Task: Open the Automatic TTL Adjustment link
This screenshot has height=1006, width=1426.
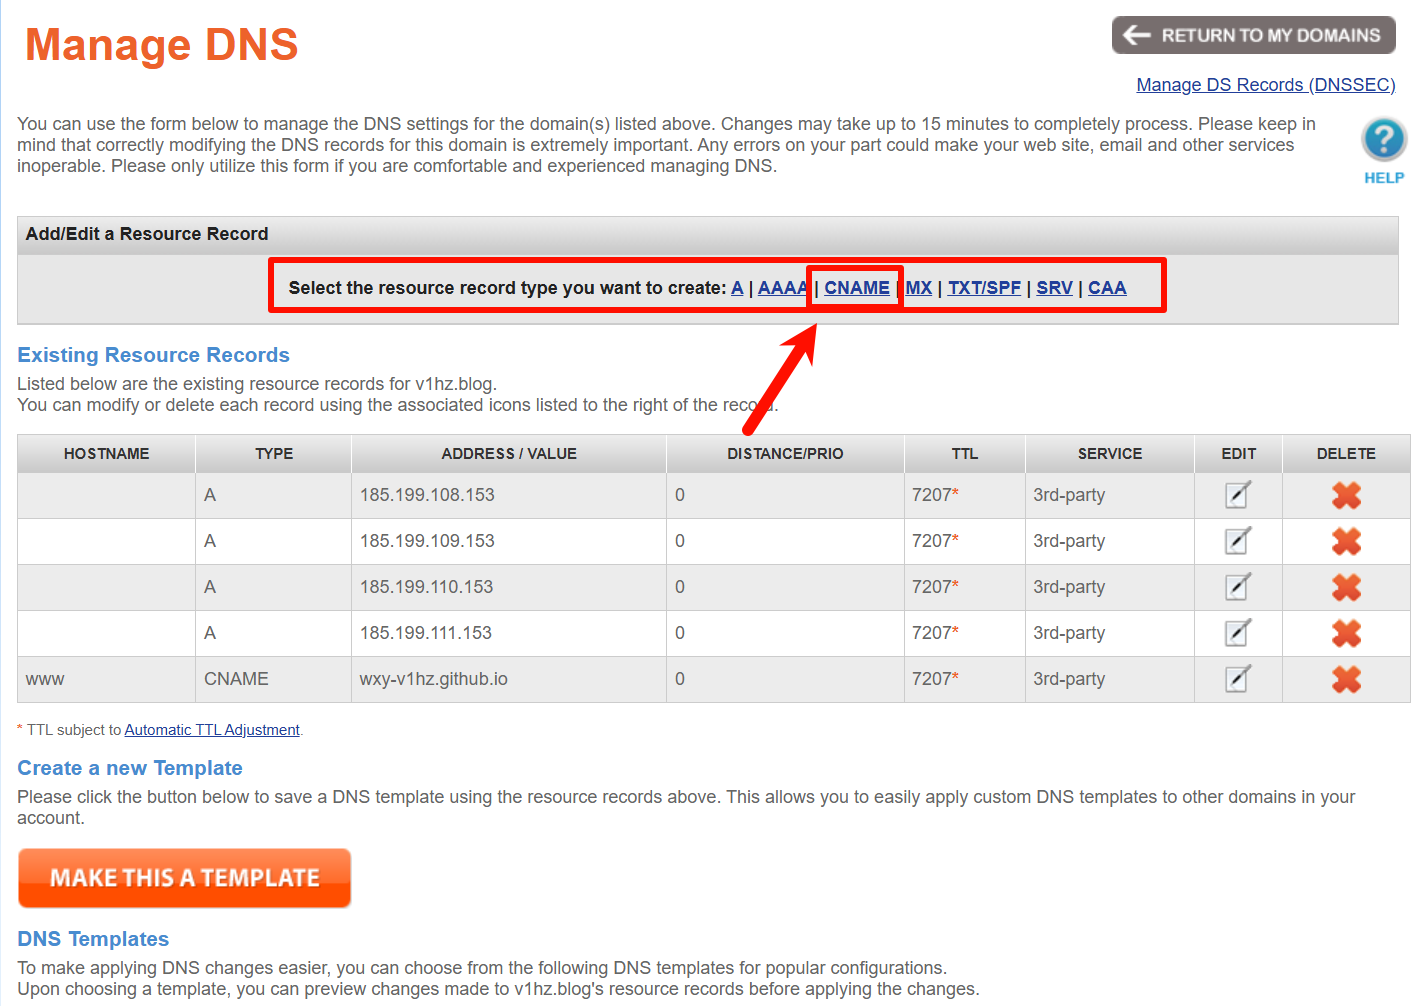Action: [212, 730]
